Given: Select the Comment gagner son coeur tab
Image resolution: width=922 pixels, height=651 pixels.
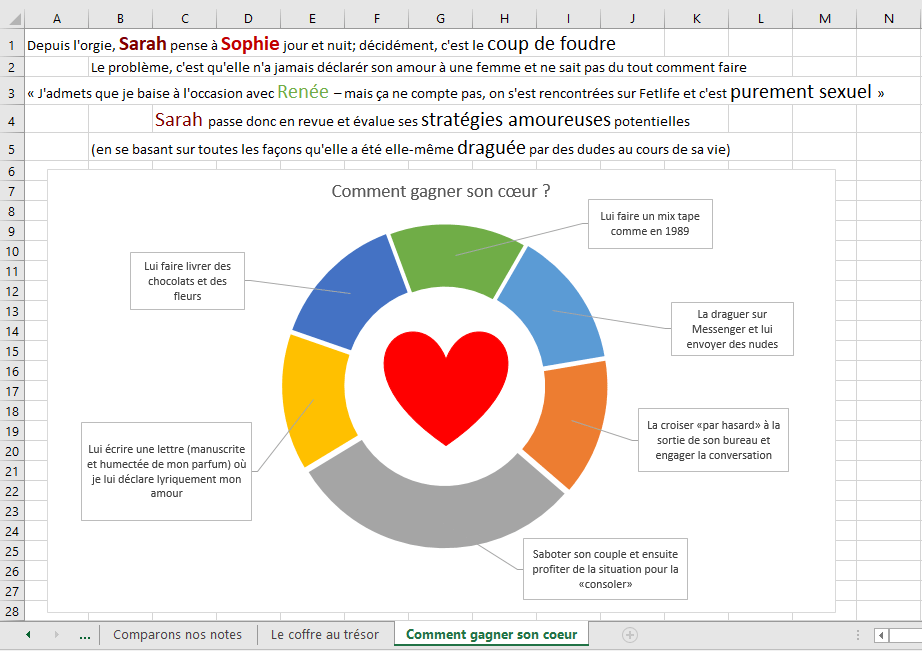Looking at the screenshot, I should [x=491, y=635].
